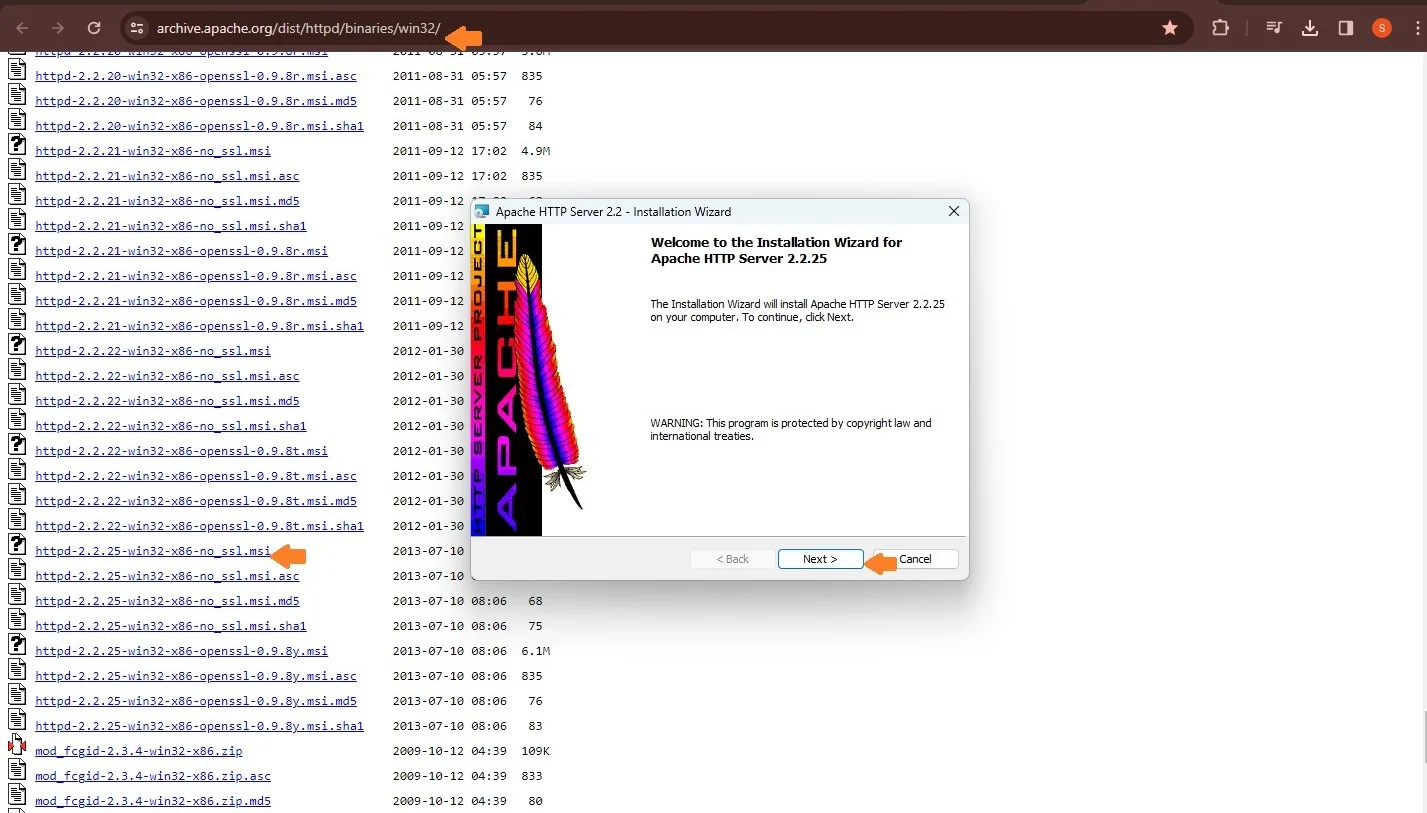Click text icon beside mod_fcgid-2.3.4-win32-x86.zip.md5

pyautogui.click(x=17, y=795)
